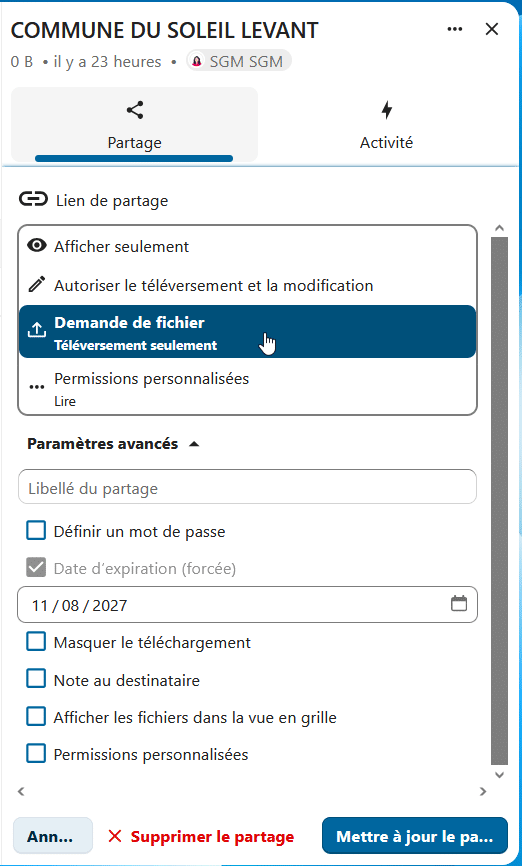The width and height of the screenshot is (522, 866).
Task: Click the link icon beside Lien de partage
Action: pos(33,199)
